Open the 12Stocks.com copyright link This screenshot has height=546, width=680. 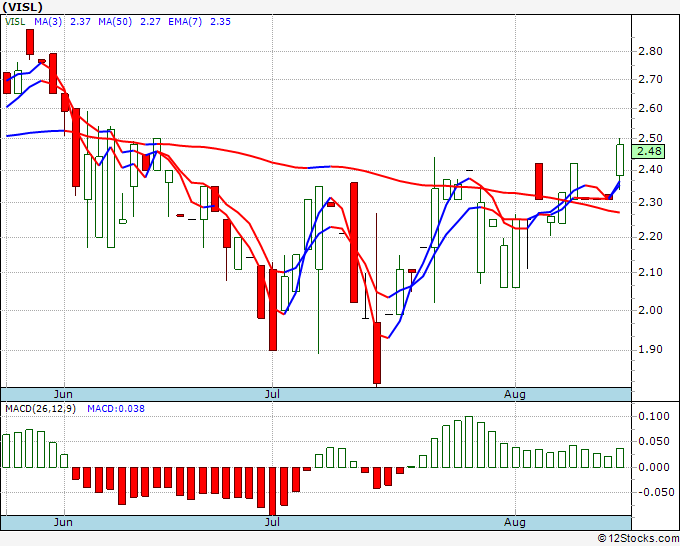click(x=638, y=538)
